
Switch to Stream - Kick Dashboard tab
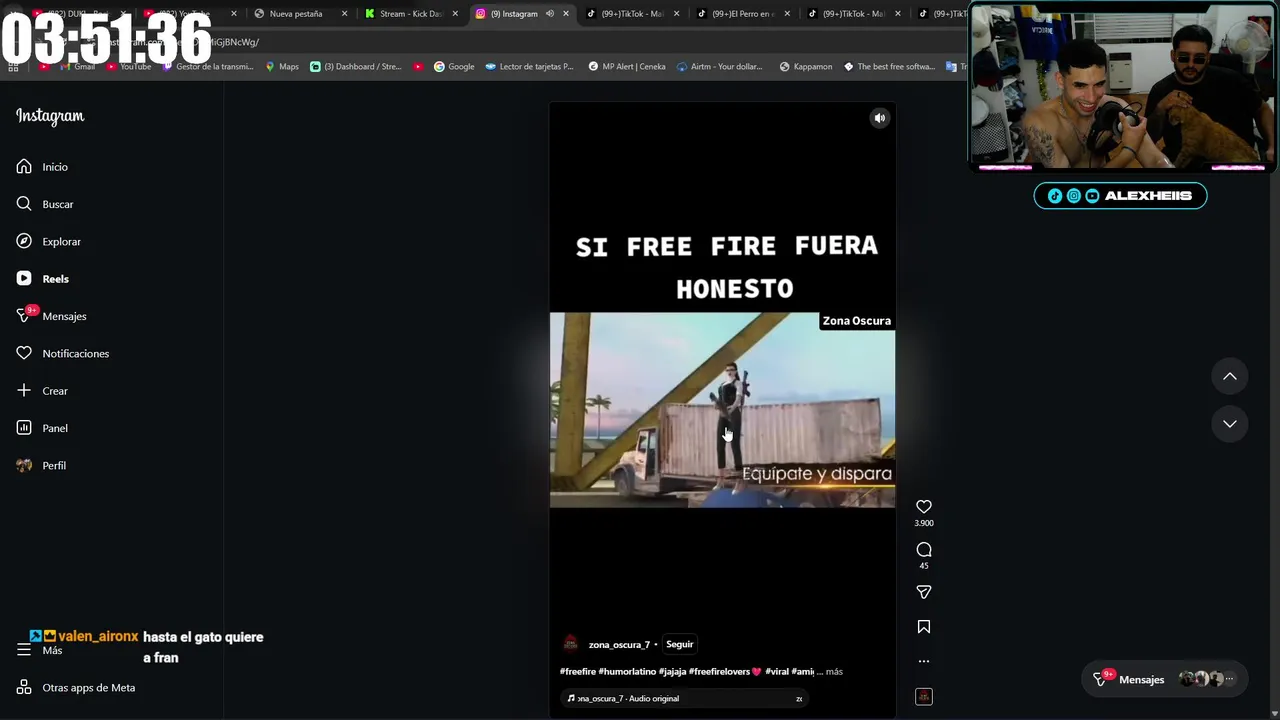[410, 14]
